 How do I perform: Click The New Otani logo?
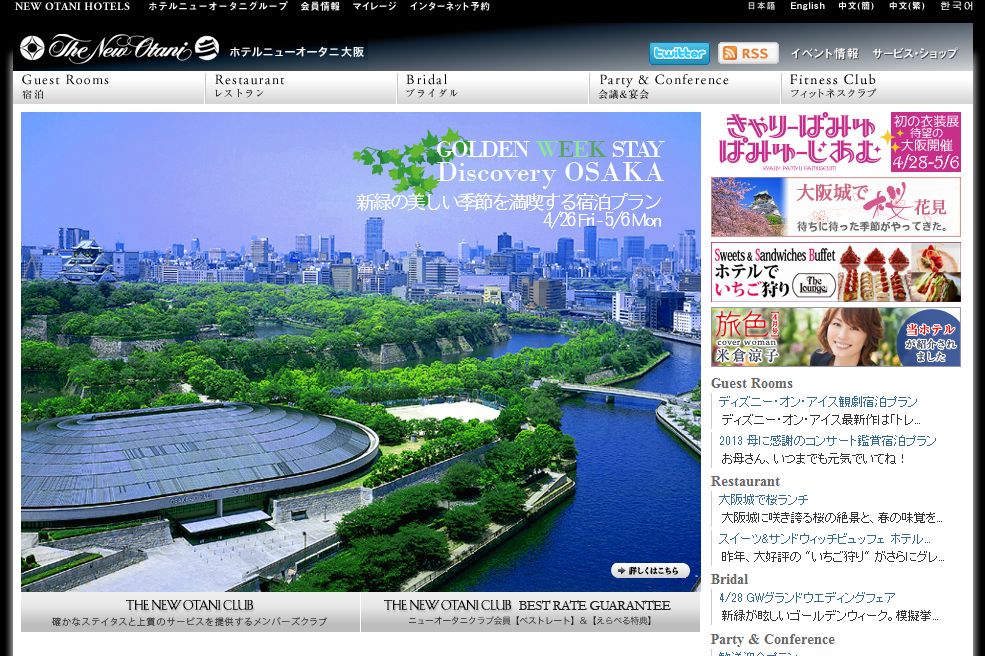pos(119,48)
